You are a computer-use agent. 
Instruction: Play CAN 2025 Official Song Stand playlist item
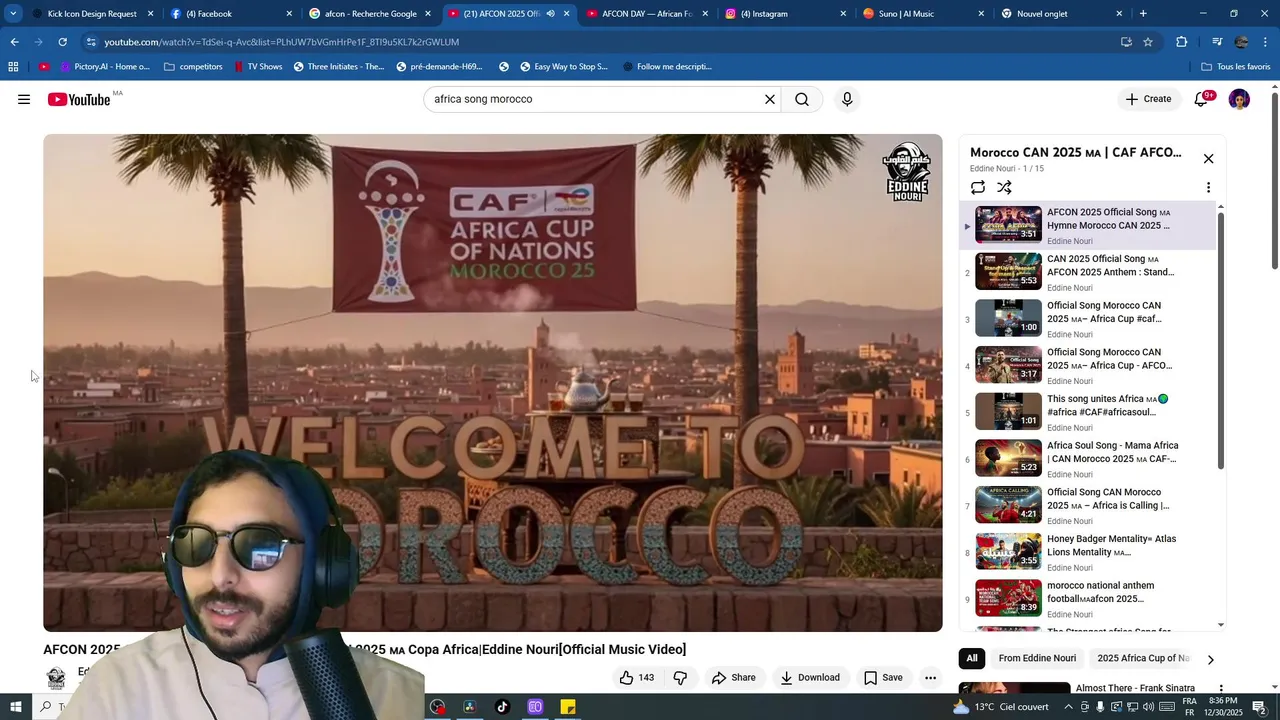(1088, 272)
